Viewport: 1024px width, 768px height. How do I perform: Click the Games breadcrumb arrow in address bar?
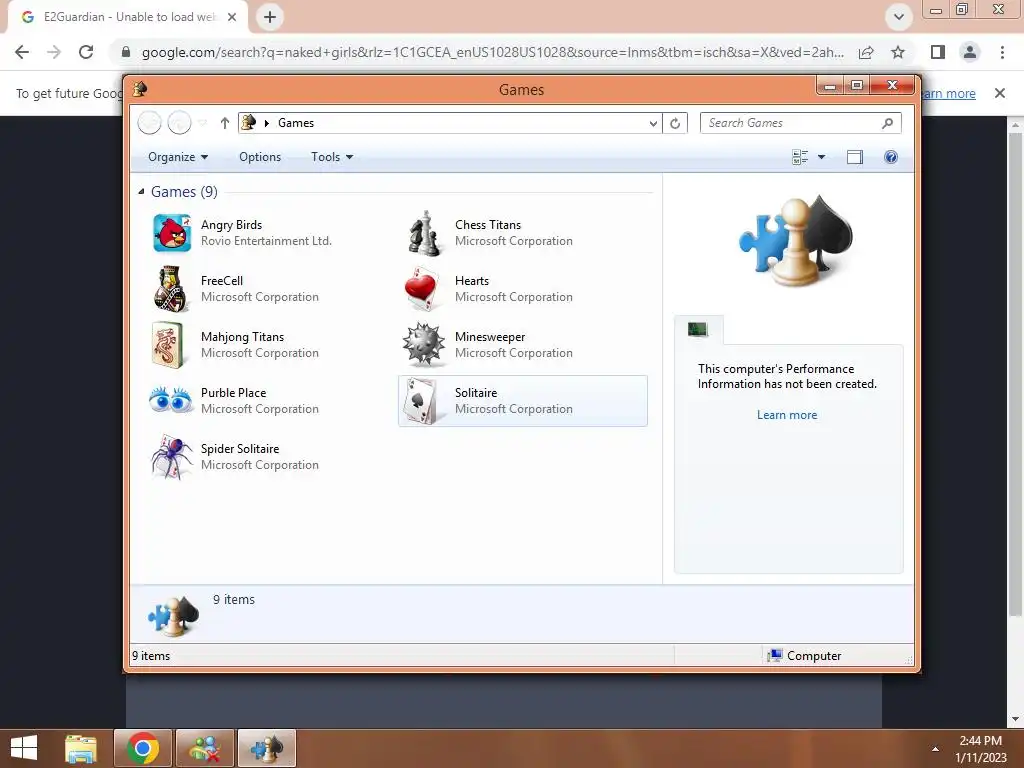click(x=266, y=123)
